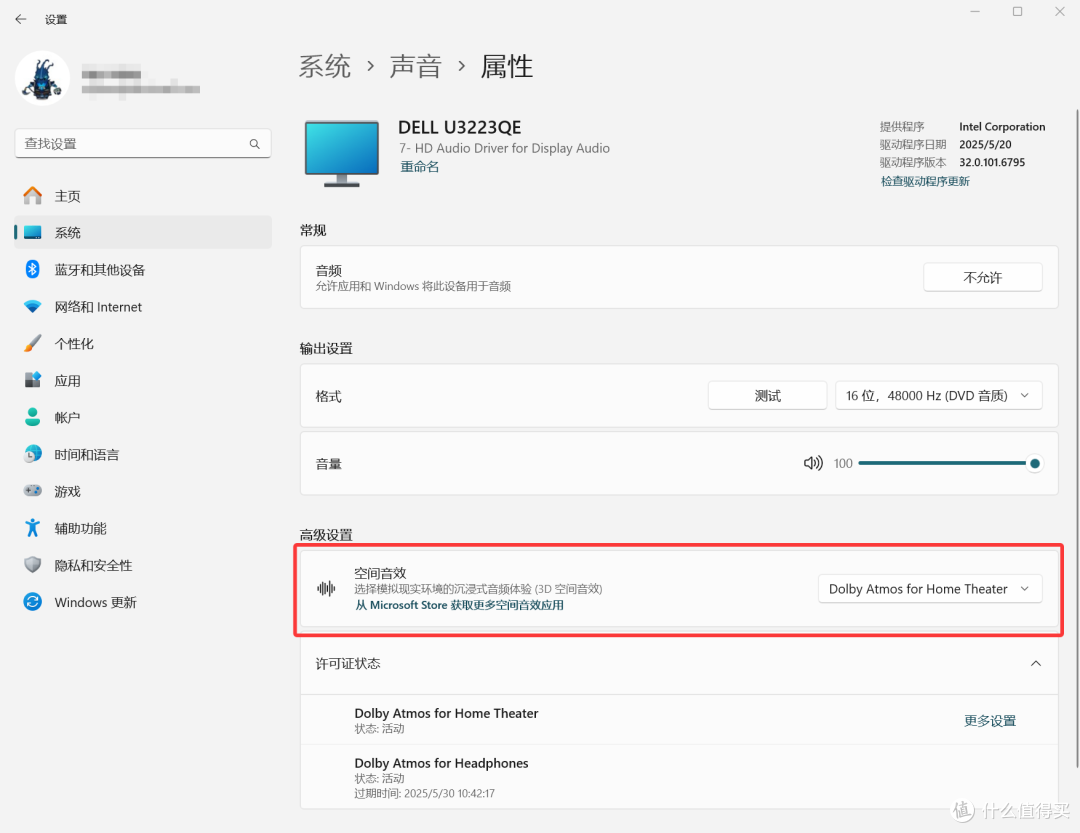Image resolution: width=1080 pixels, height=833 pixels.
Task: Click the 声音 breadcrumb
Action: pyautogui.click(x=415, y=67)
